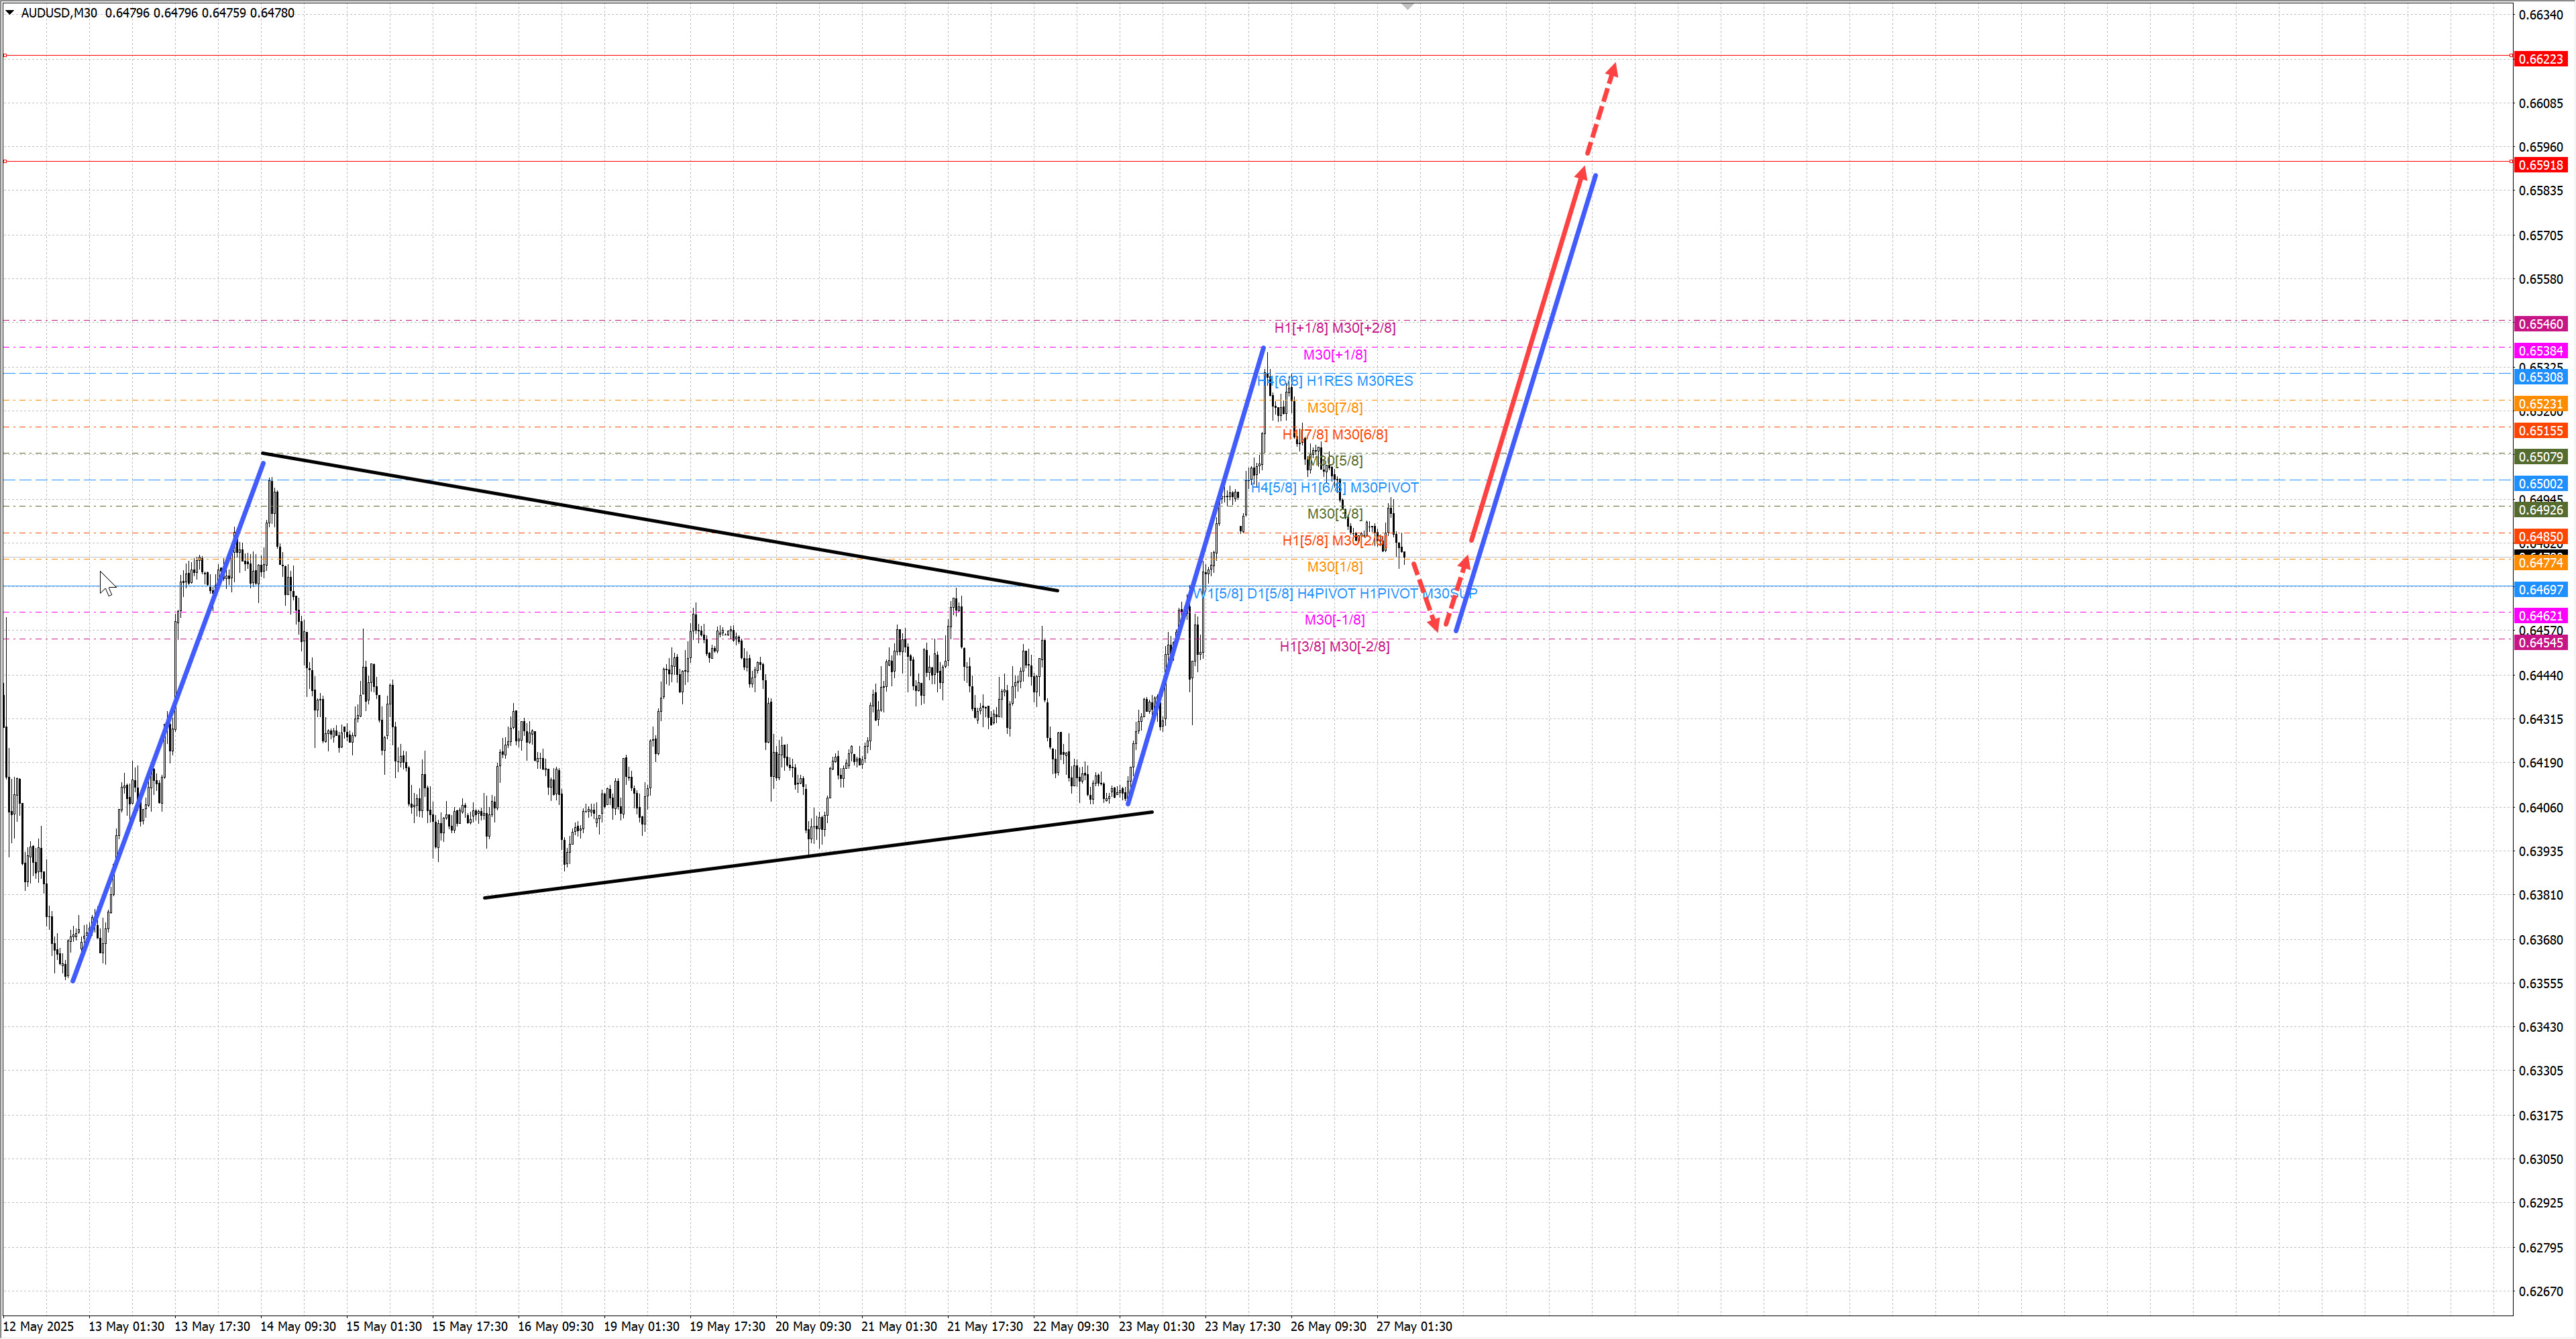Click the 'H1[3/8] M30[-2/8]' level label
This screenshot has height=1339, width=2576.
(1334, 647)
